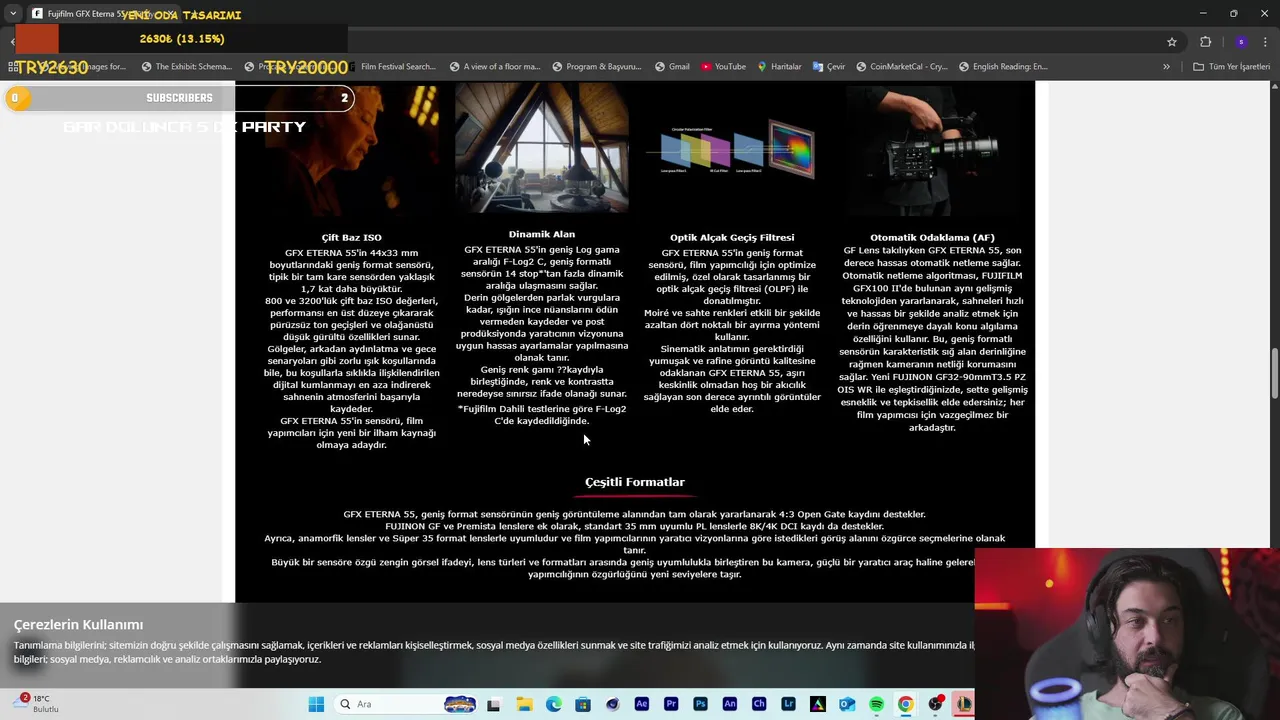Open The Exhibit: Schema bookmark
1280x720 pixels.
click(187, 67)
